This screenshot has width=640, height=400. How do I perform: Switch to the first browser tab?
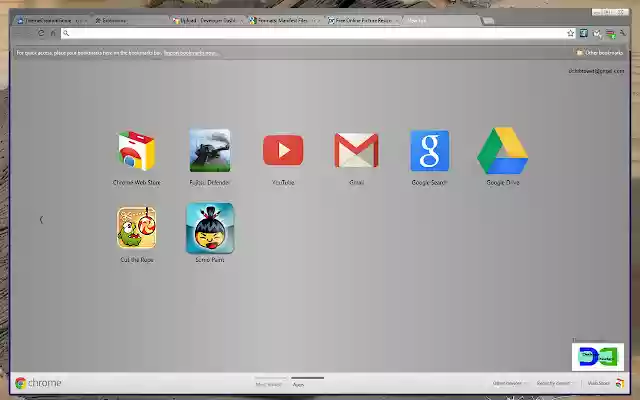[51, 20]
